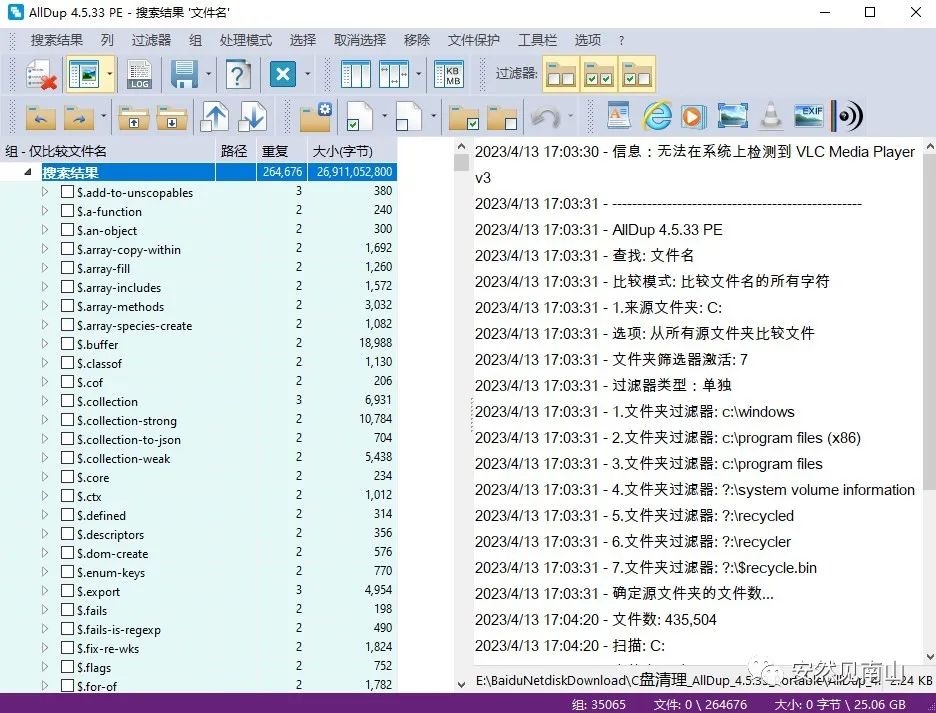Open the help question mark icon
This screenshot has width=936, height=713.
tap(237, 75)
